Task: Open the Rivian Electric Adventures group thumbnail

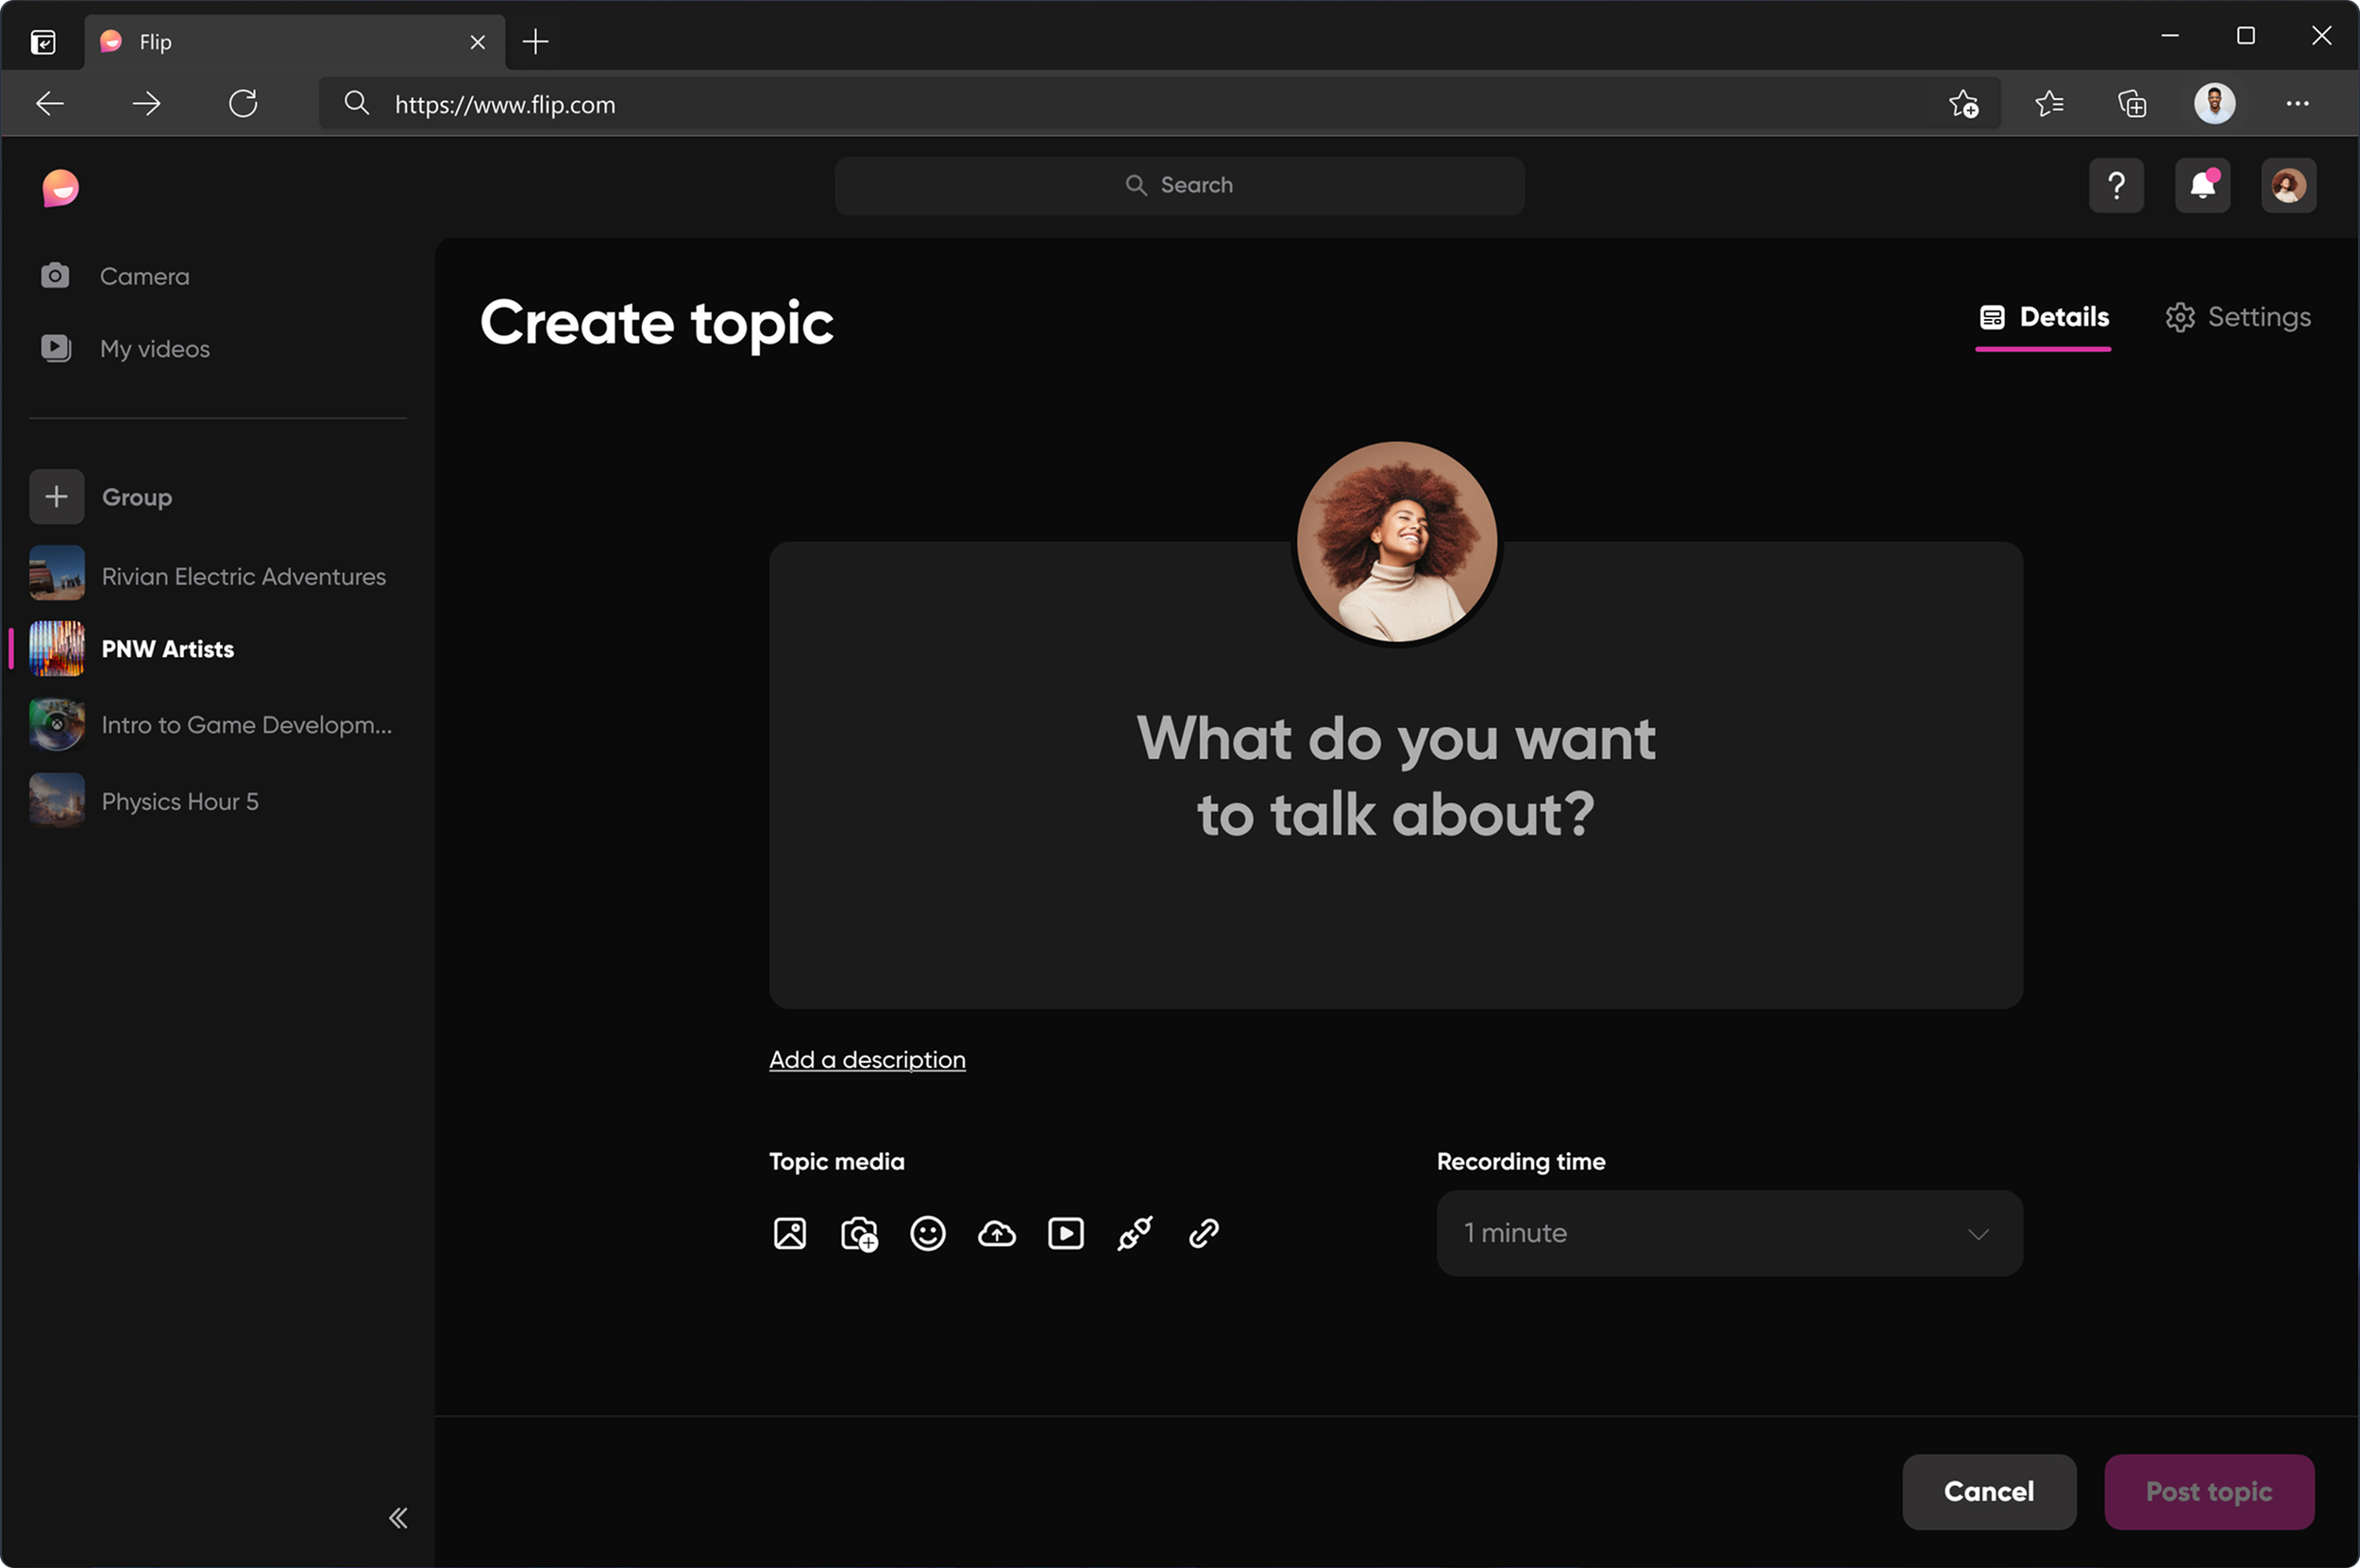Action: point(56,575)
